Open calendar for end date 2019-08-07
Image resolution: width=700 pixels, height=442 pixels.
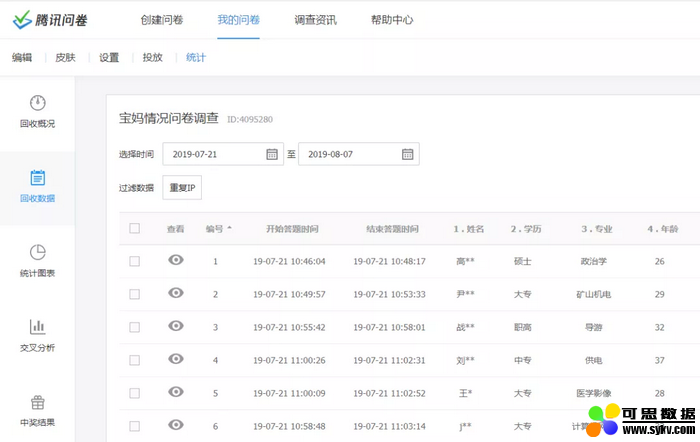point(408,154)
